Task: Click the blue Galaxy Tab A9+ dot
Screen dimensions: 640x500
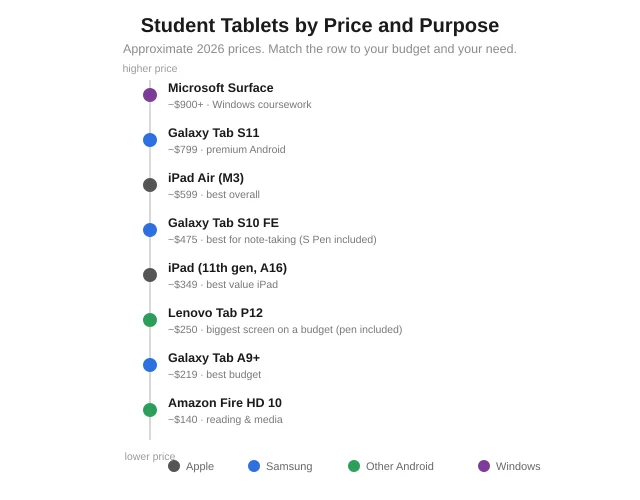Action: click(150, 365)
